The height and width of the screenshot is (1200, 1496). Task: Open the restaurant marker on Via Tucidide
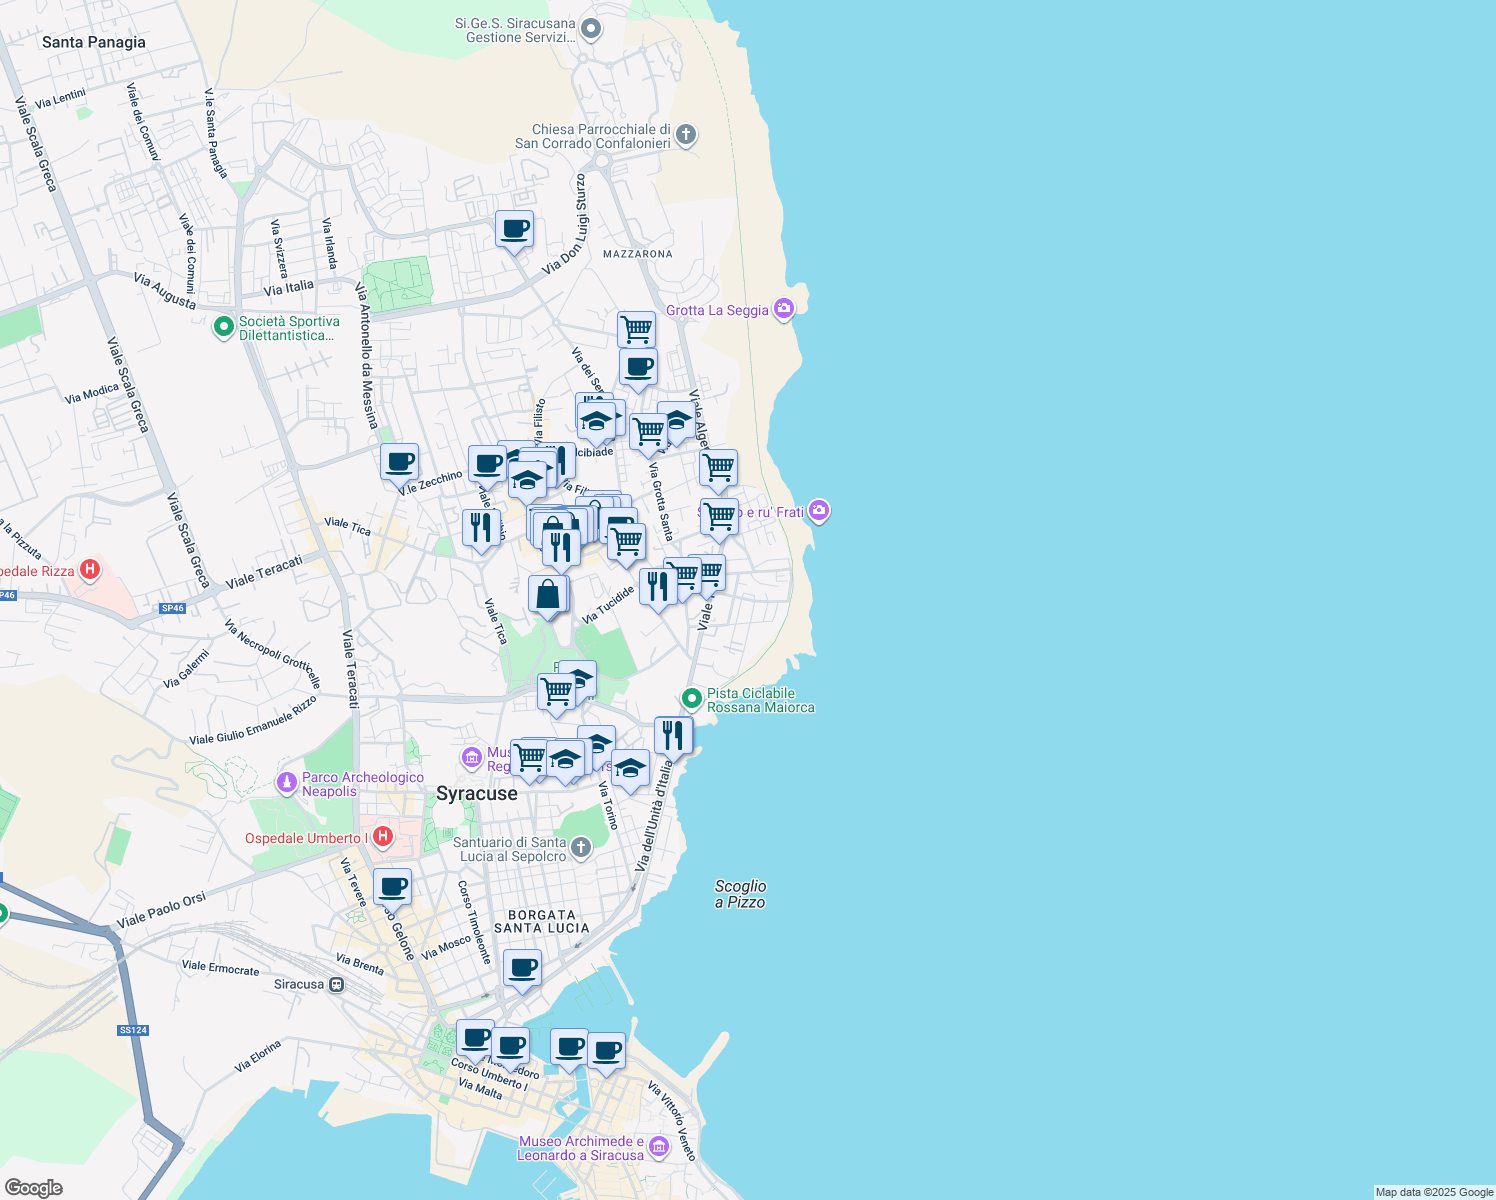pos(658,587)
